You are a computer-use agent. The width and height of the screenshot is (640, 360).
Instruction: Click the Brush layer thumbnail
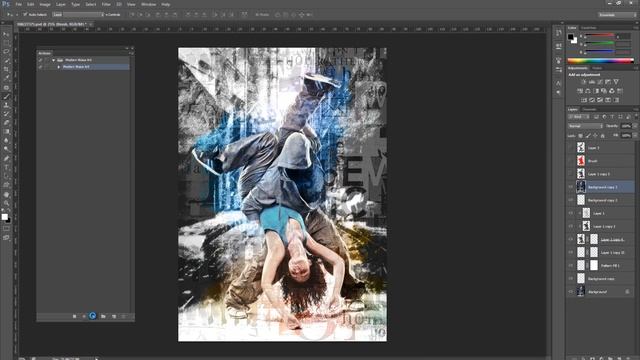tap(581, 161)
